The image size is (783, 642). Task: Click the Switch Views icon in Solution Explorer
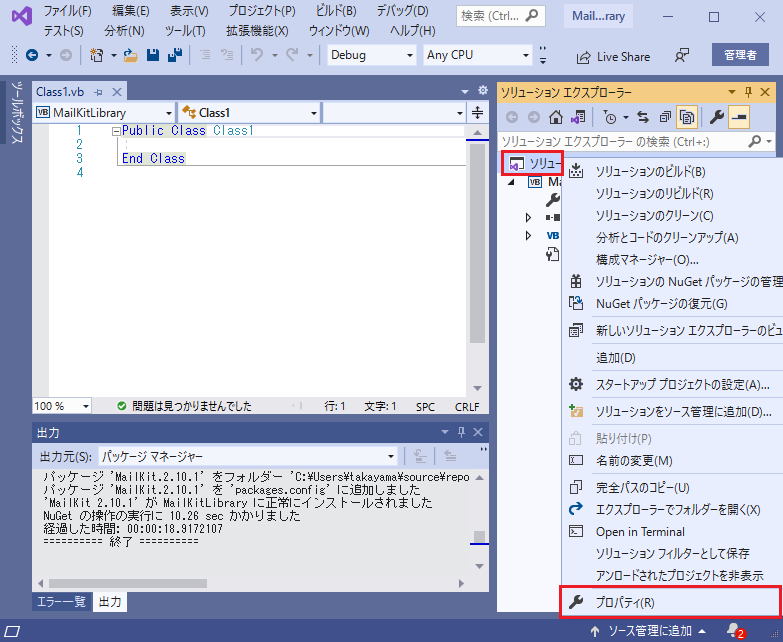pos(578,117)
